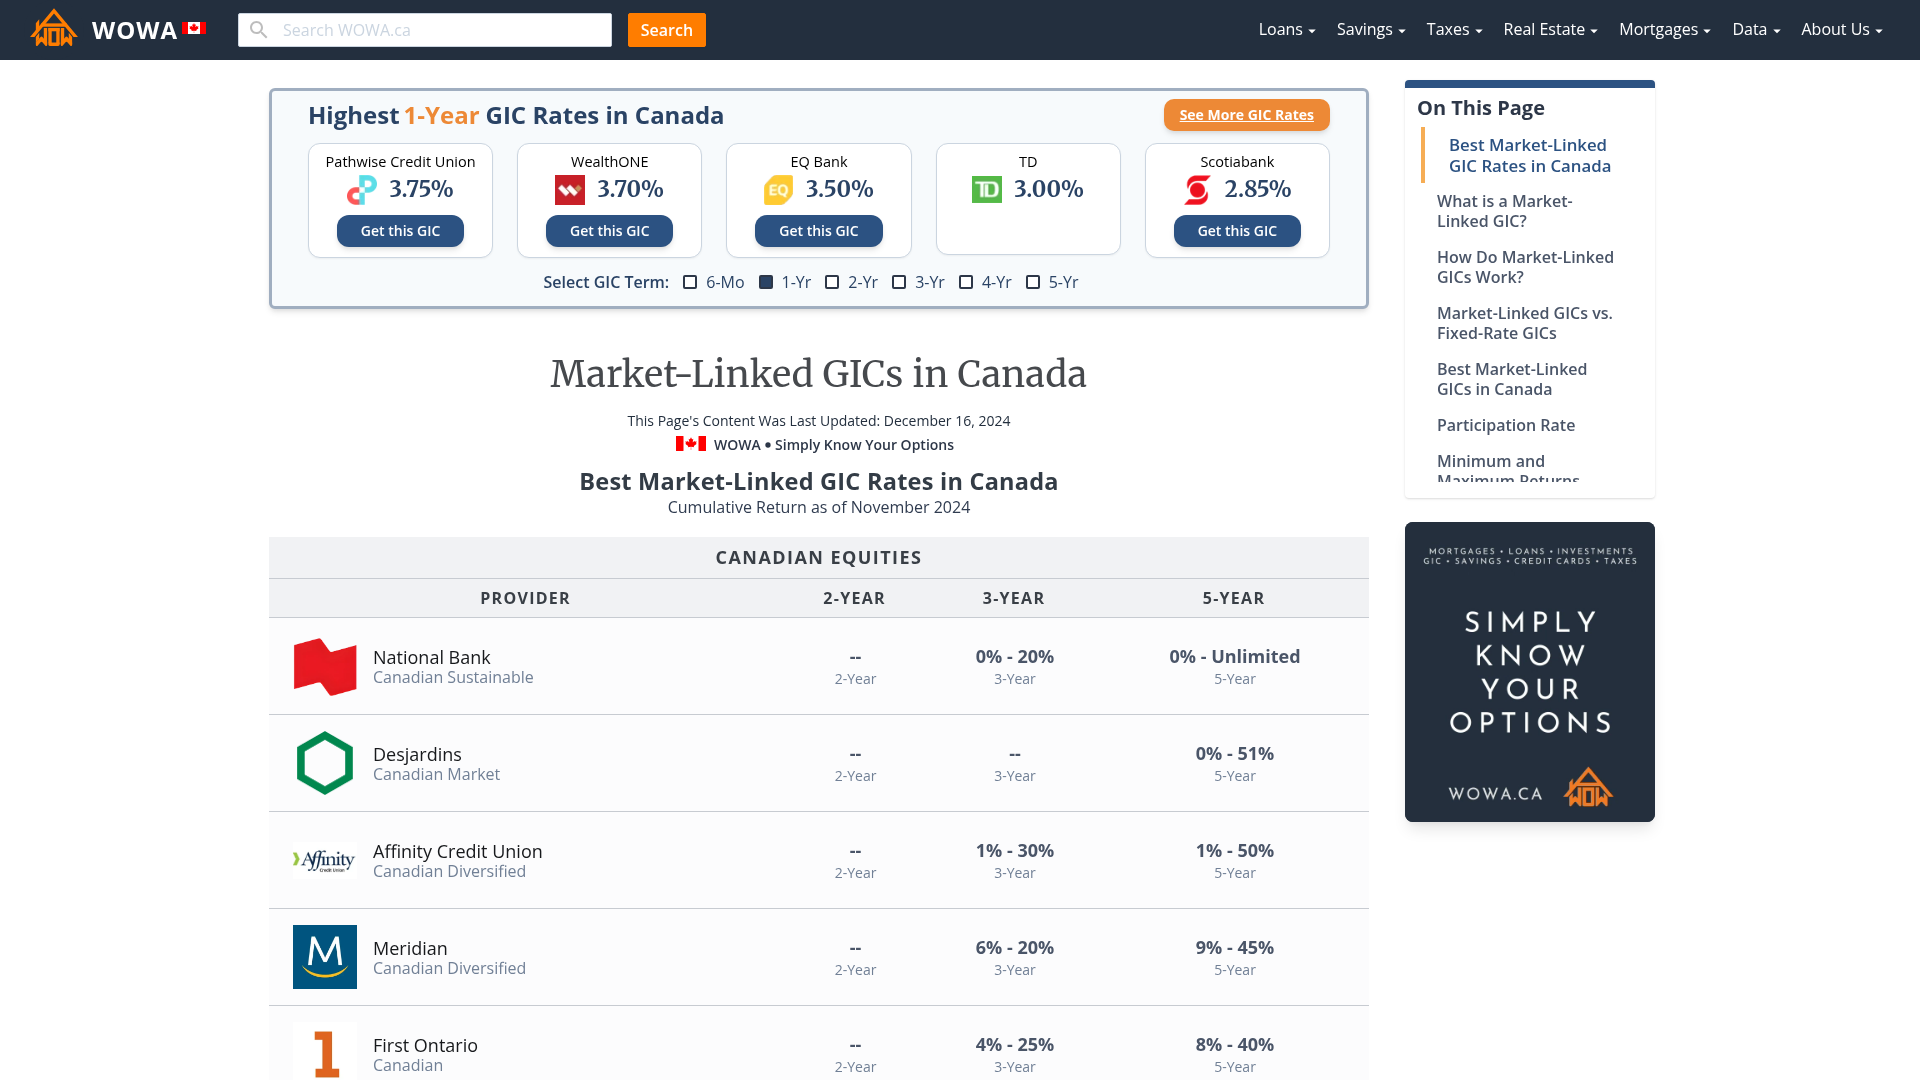The width and height of the screenshot is (1920, 1080).
Task: Click TD 3.00% rate value
Action: (x=1048, y=189)
